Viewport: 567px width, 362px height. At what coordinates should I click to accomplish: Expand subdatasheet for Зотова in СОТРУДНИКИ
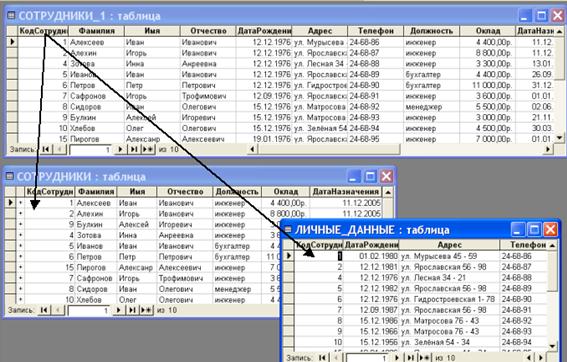(x=21, y=235)
